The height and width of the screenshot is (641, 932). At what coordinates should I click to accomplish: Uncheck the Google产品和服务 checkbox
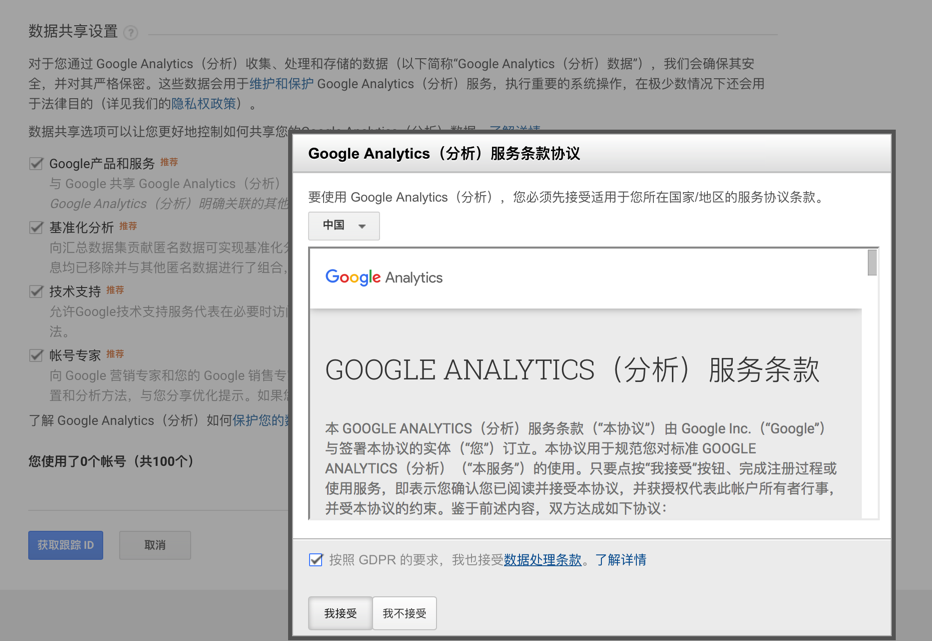[x=36, y=163]
